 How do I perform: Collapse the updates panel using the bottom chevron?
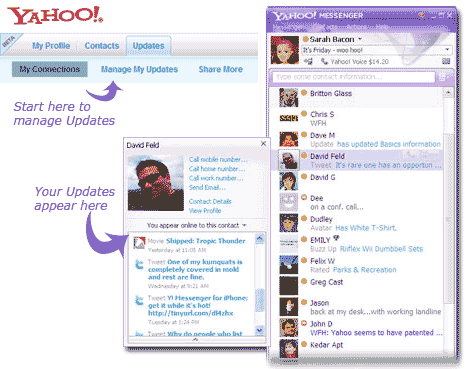[x=196, y=340]
